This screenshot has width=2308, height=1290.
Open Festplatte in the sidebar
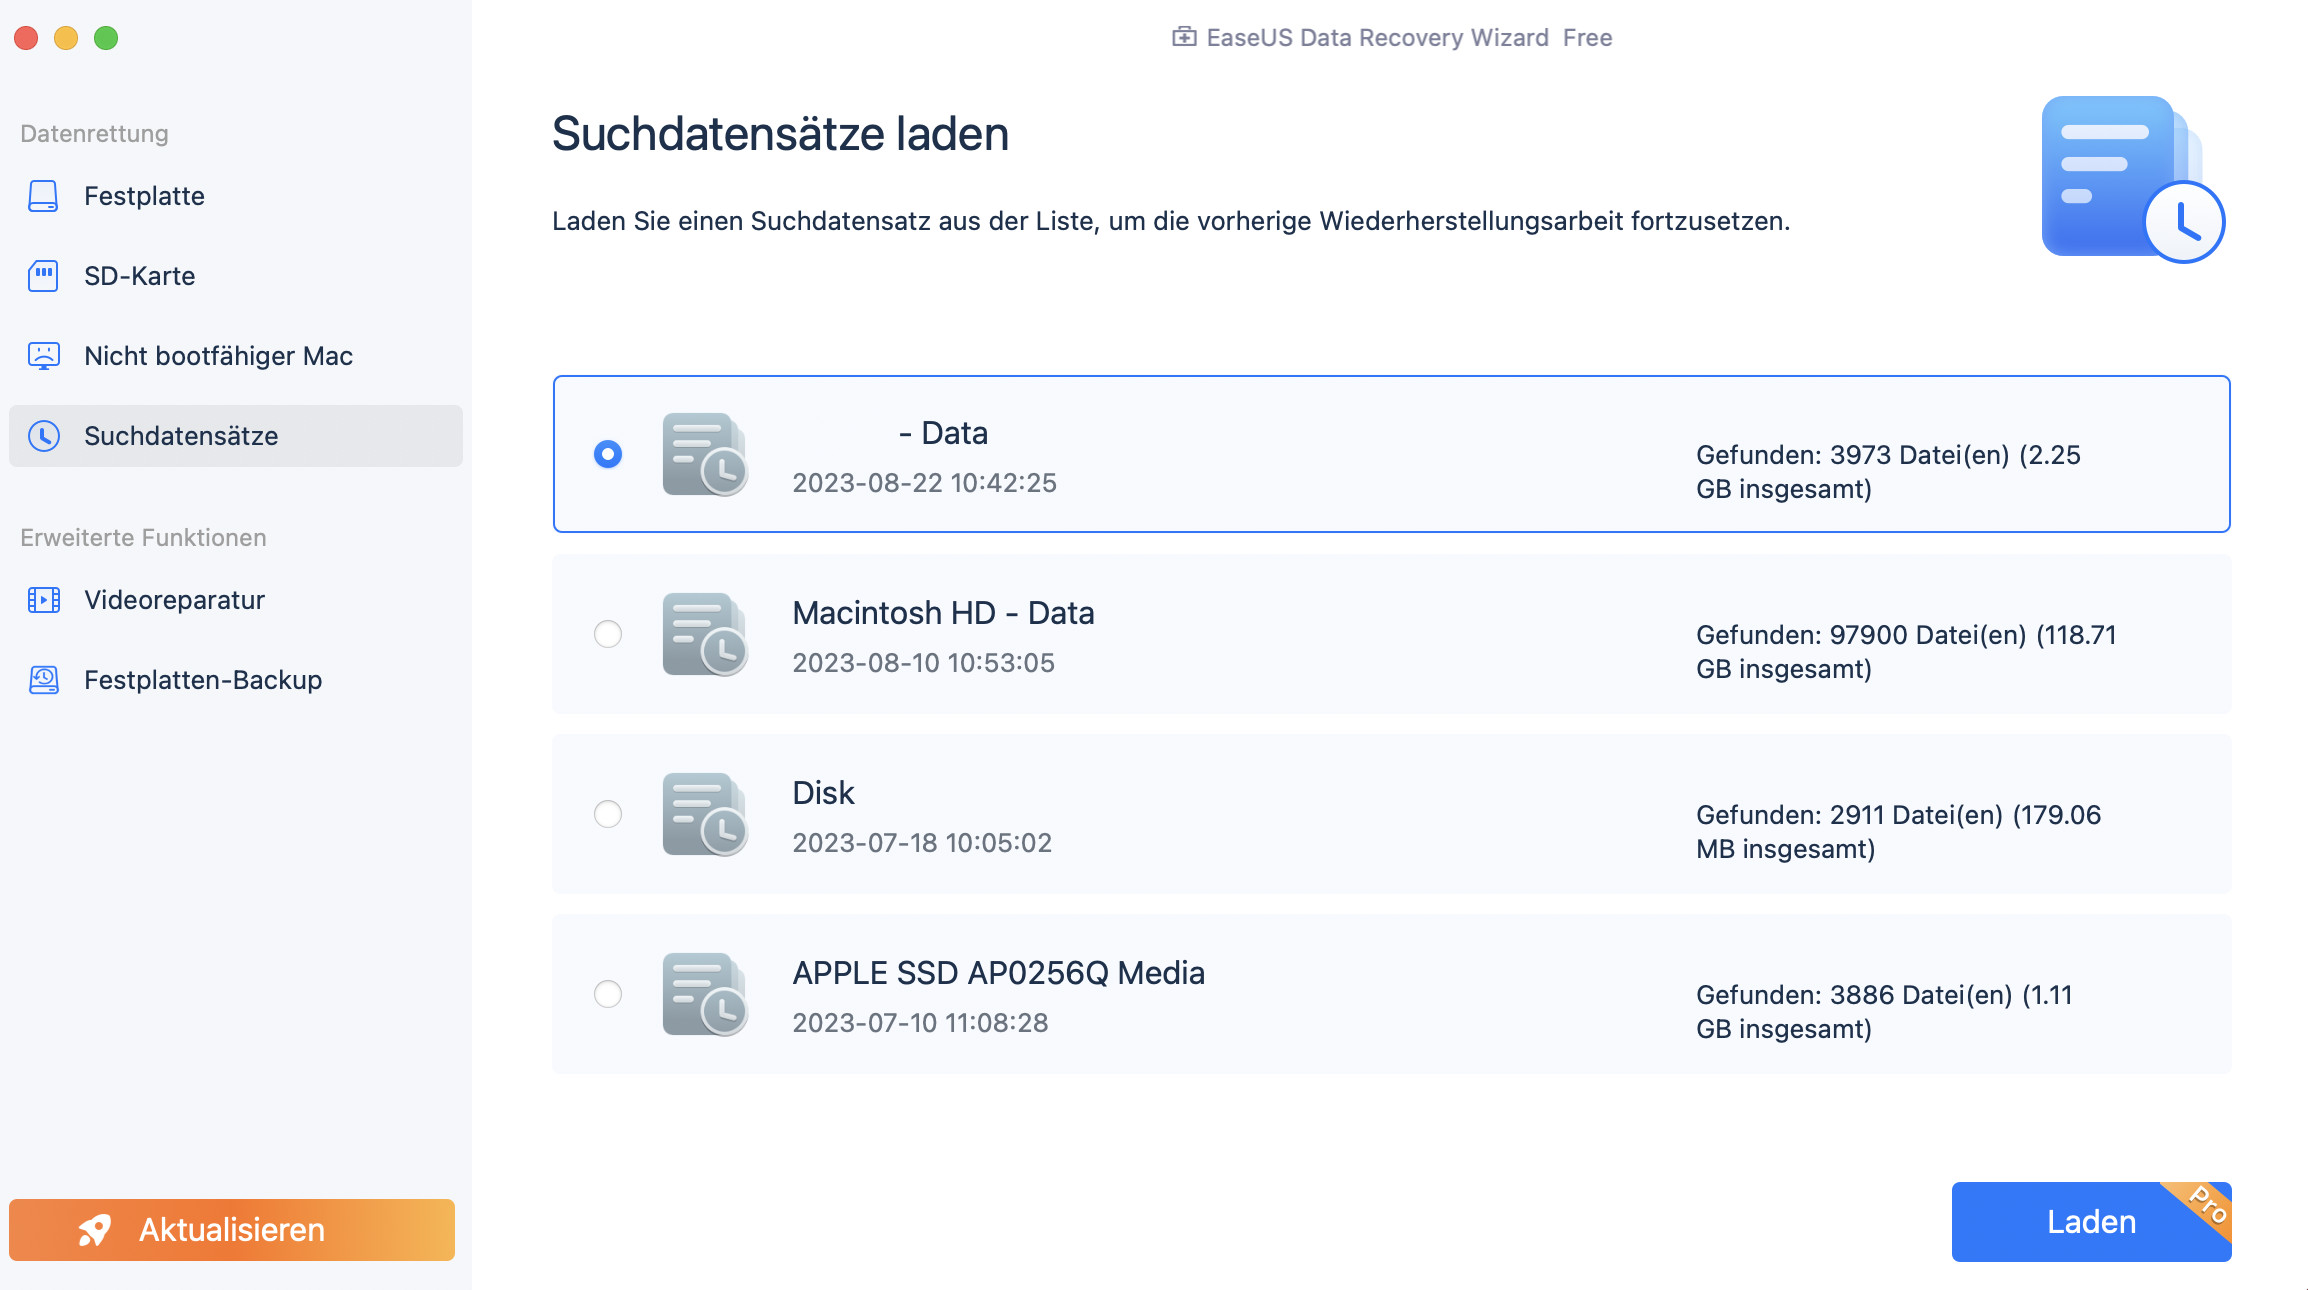(236, 196)
